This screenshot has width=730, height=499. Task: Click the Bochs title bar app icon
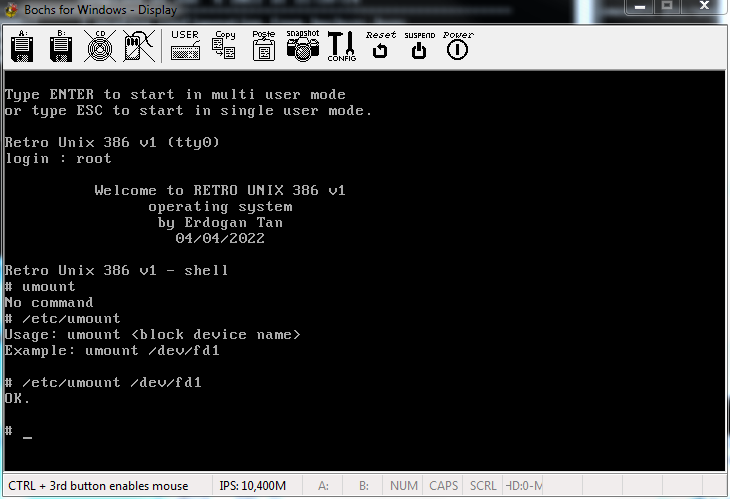11,10
